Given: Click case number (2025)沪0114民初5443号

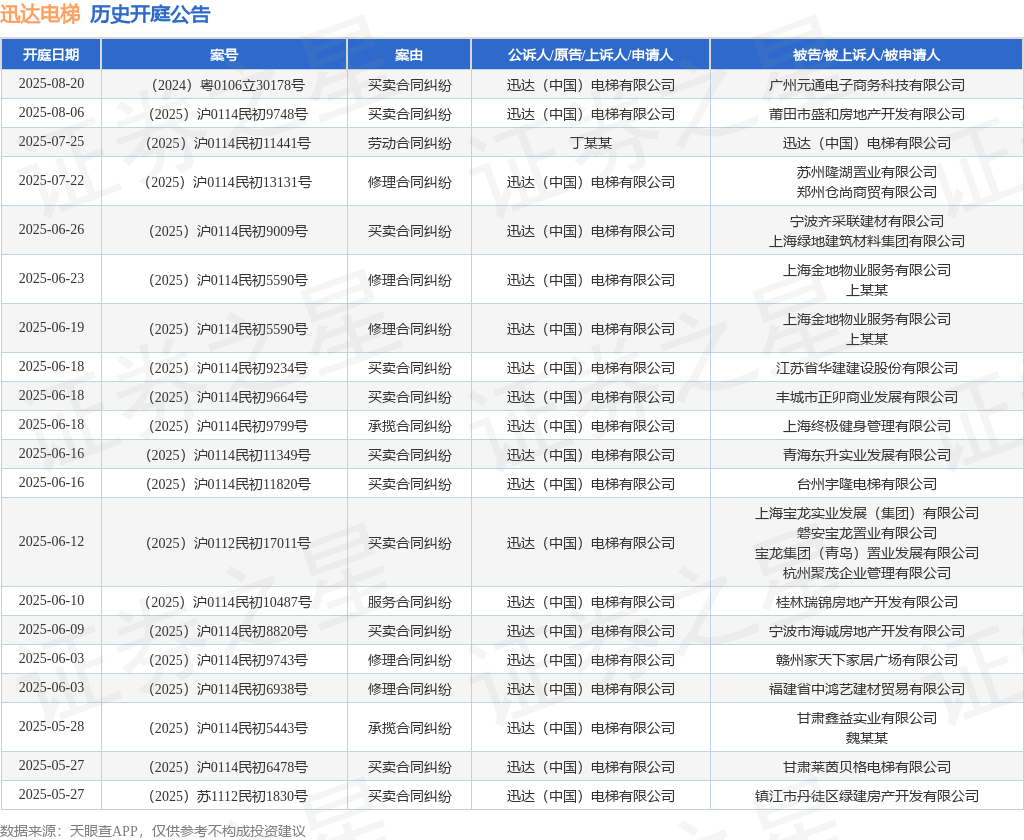Looking at the screenshot, I should (224, 728).
